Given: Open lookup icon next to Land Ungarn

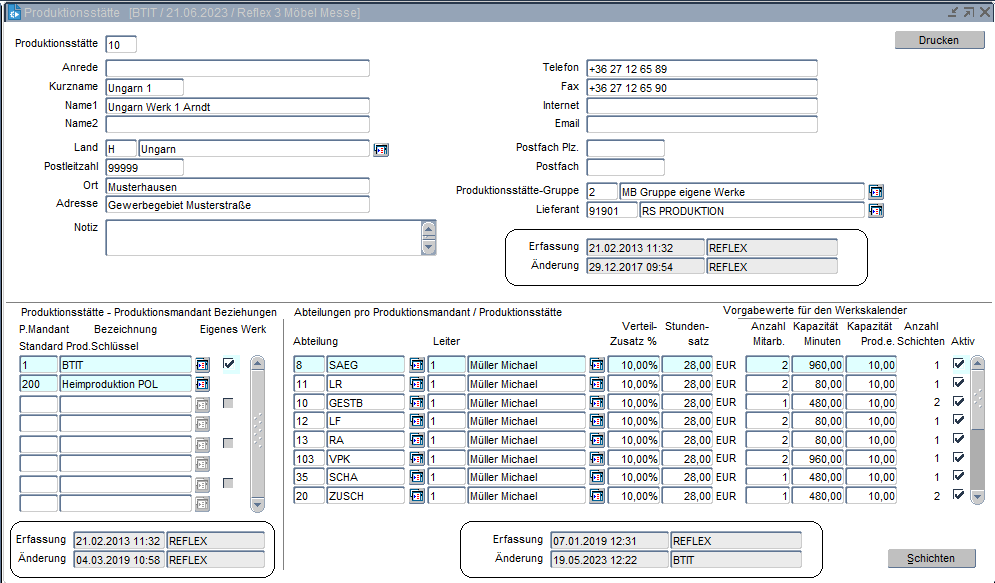Looking at the screenshot, I should coord(380,149).
